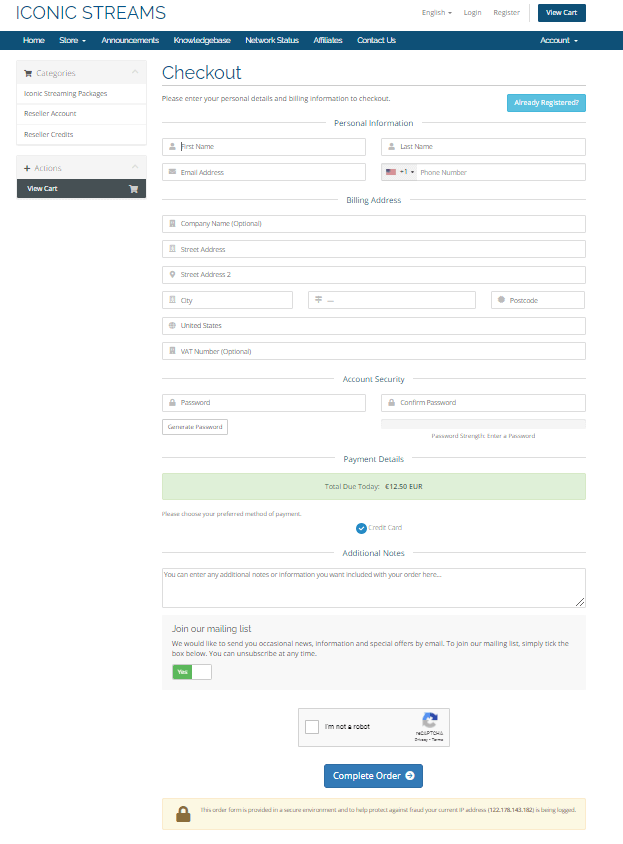Image resolution: width=623 pixels, height=844 pixels.
Task: Open the Account dropdown menu
Action: 558,40
